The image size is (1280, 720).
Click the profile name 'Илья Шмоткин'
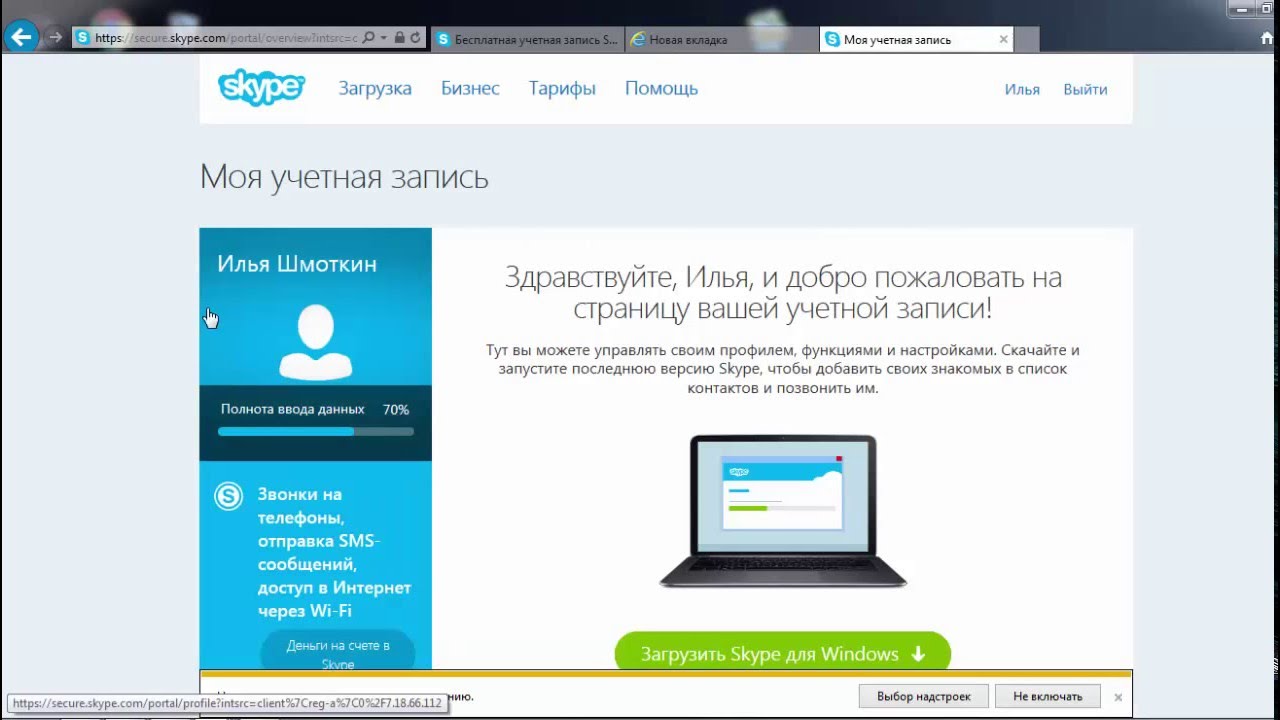point(297,264)
